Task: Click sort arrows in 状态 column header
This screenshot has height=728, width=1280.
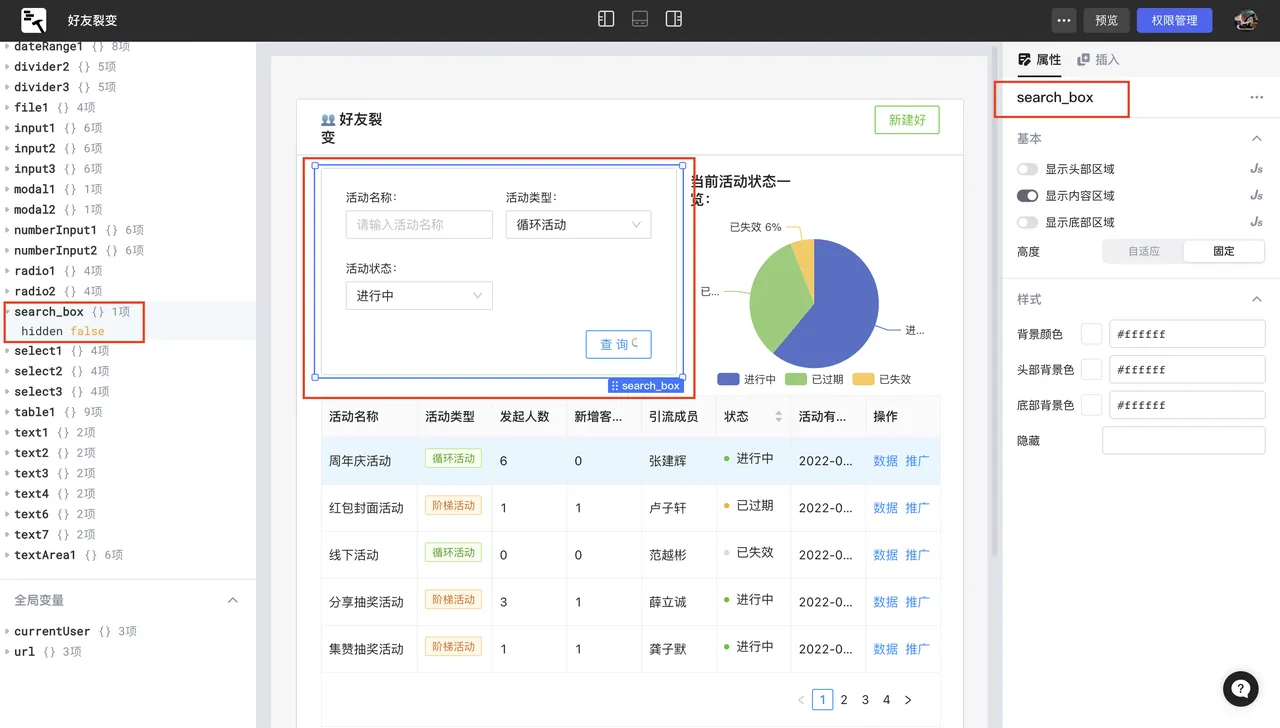Action: [778, 417]
